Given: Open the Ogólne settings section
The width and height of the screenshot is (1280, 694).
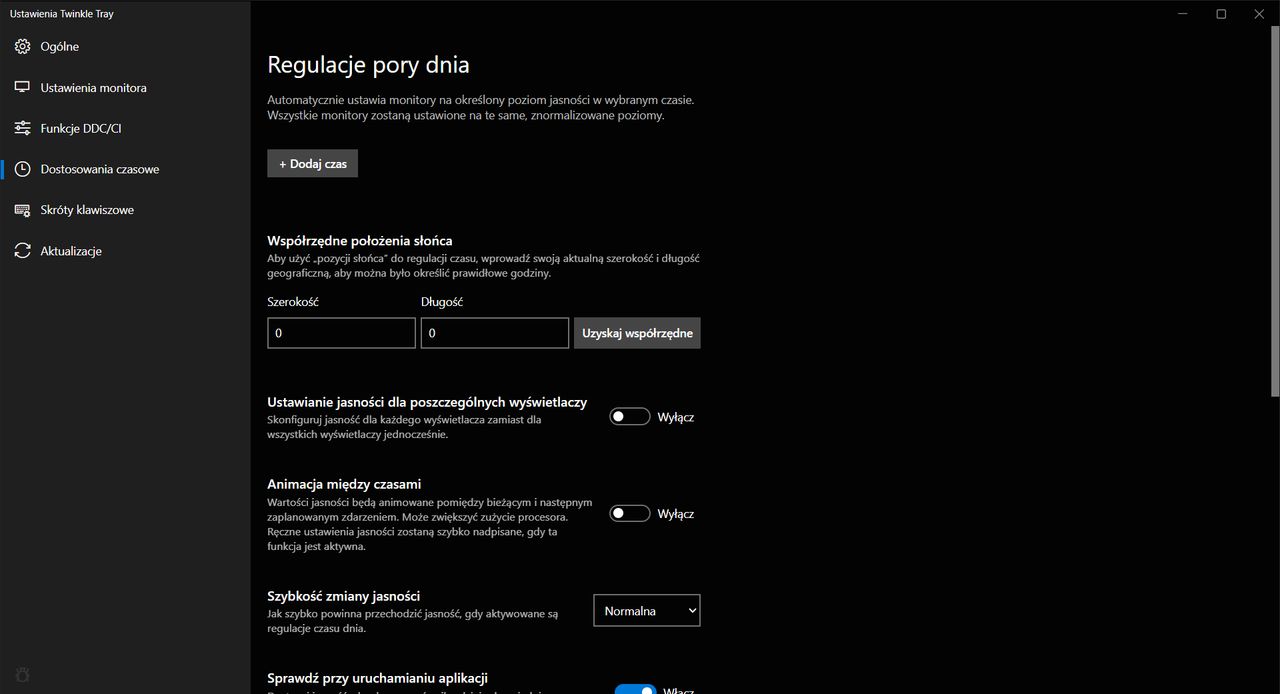Looking at the screenshot, I should [125, 46].
